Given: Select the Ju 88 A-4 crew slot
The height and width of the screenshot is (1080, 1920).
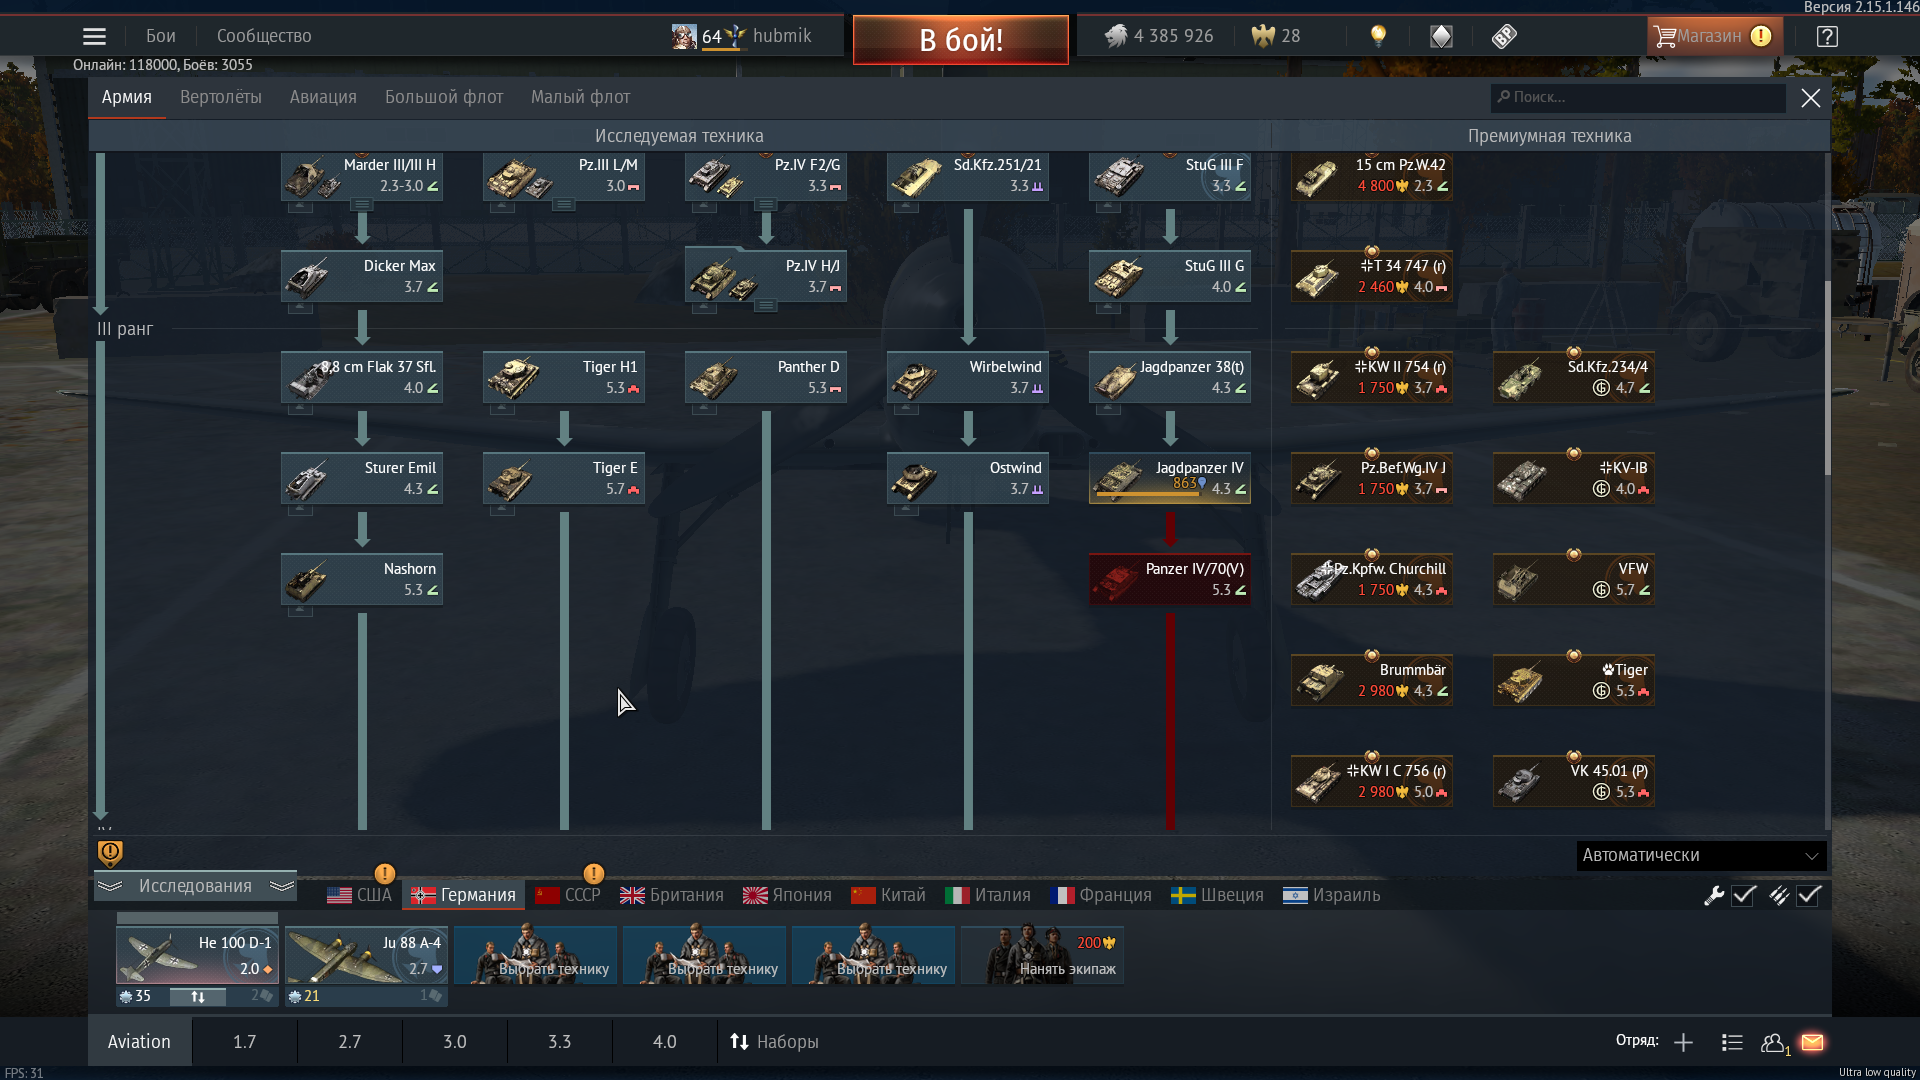Looking at the screenshot, I should click(366, 955).
